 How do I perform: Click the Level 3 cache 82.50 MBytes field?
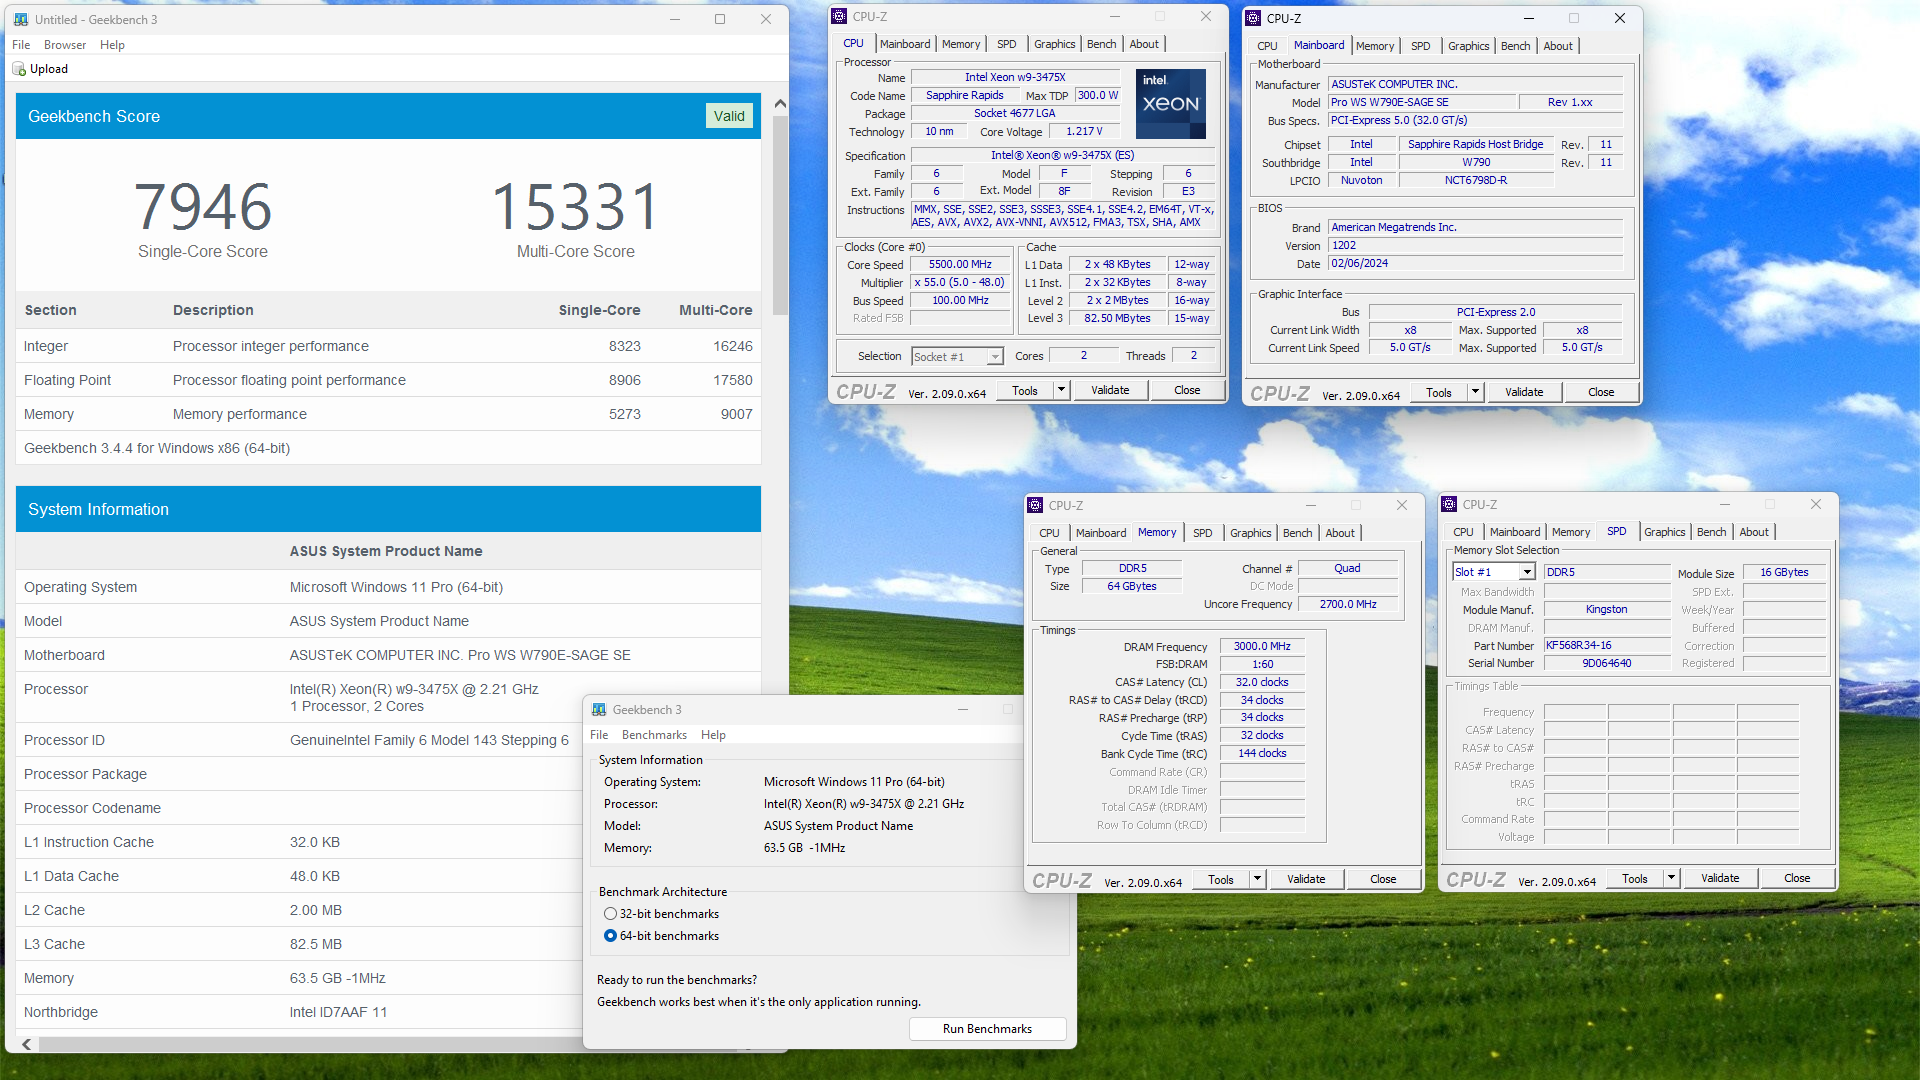(1117, 318)
